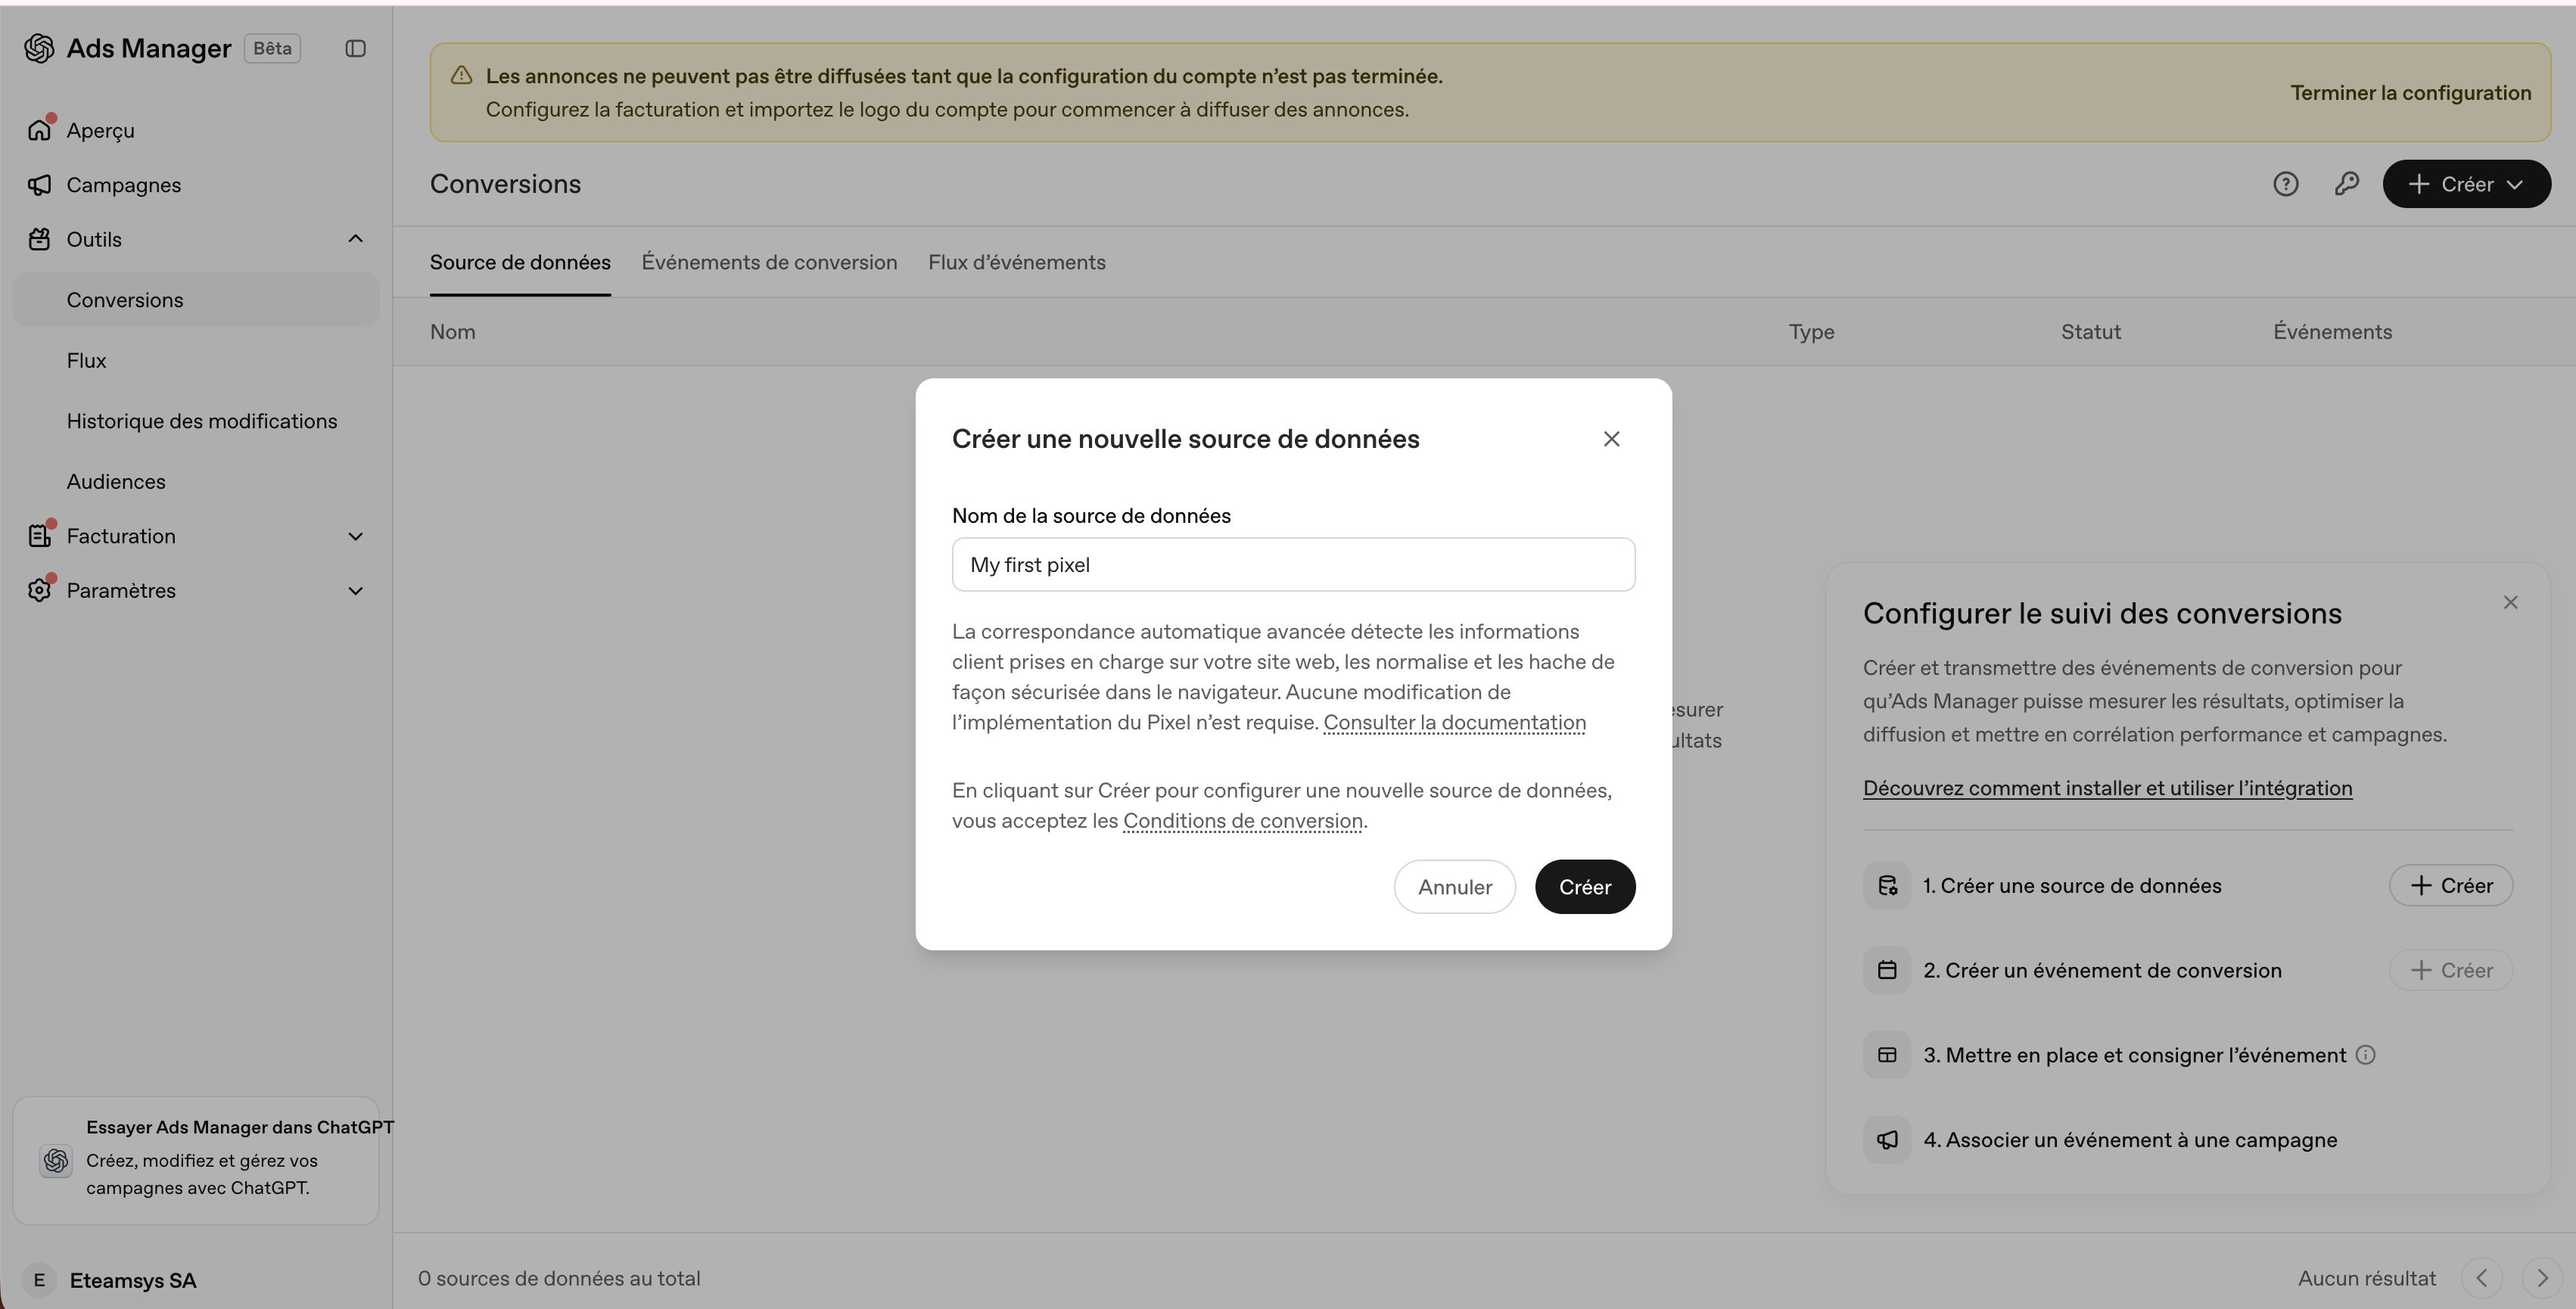Open Découvrez comment installer l'intégration link
The image size is (2576, 1309).
[x=2107, y=788]
